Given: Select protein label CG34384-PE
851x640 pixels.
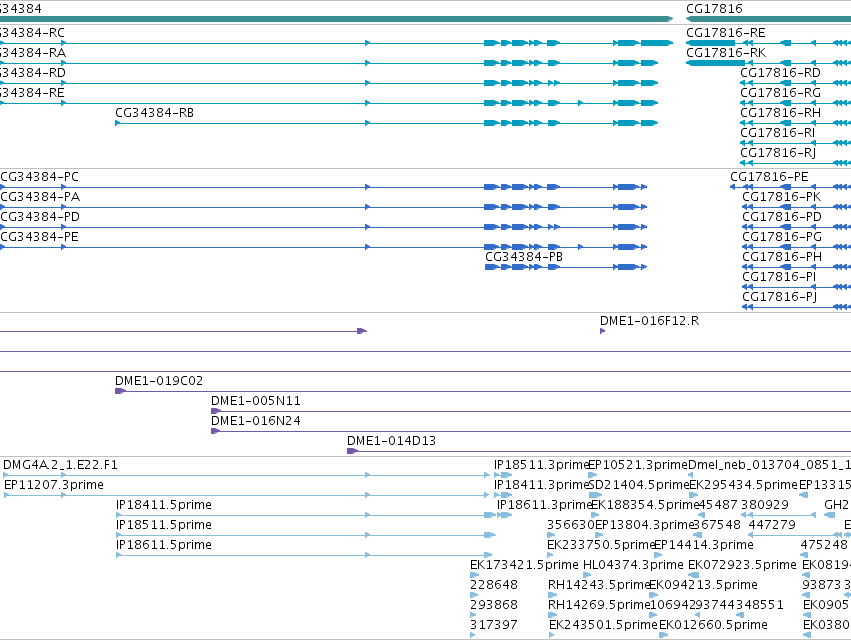Looking at the screenshot, I should tap(39, 237).
